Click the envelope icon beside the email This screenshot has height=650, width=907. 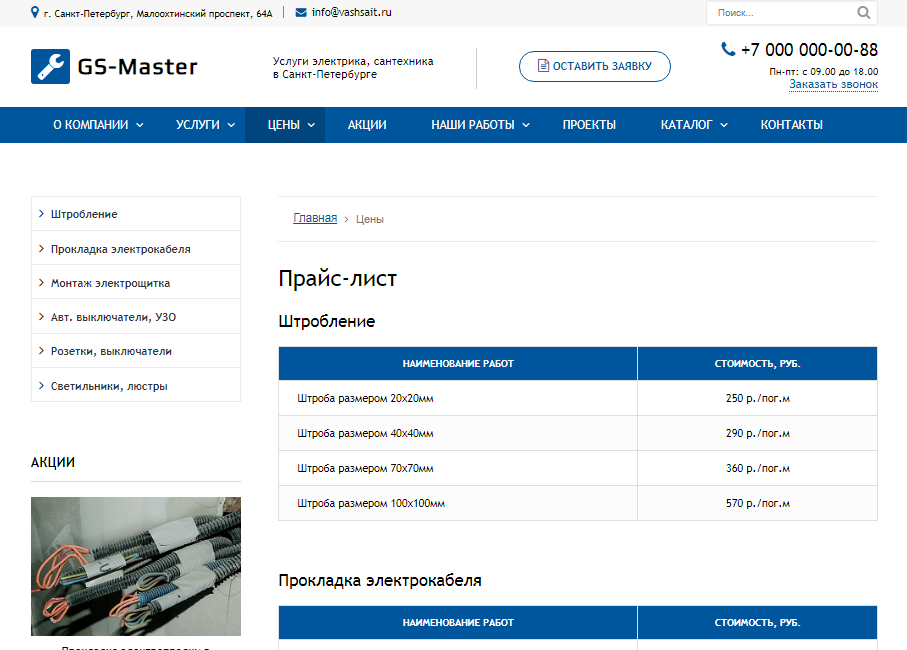(301, 13)
